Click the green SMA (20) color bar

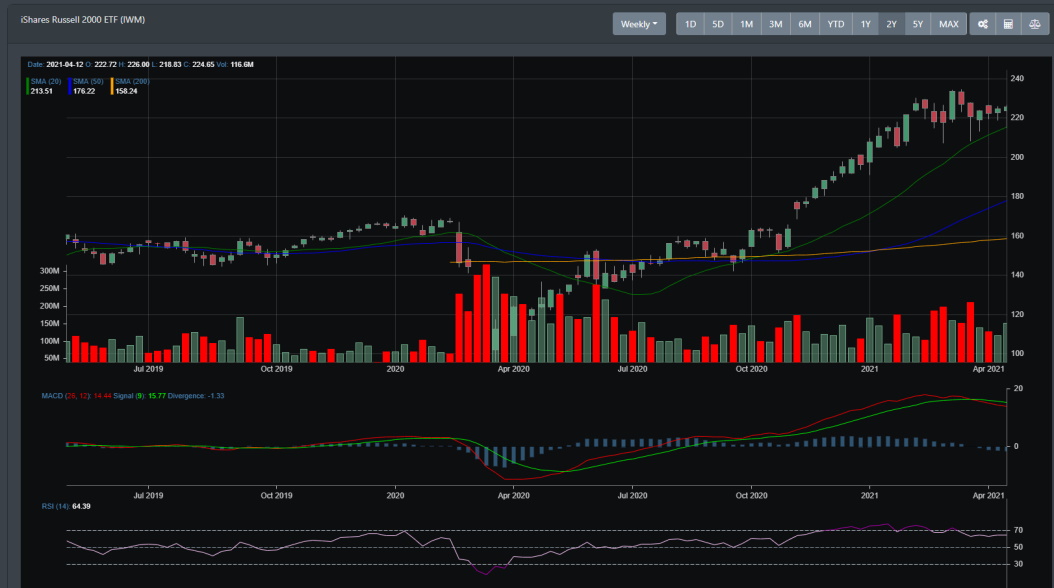[x=28, y=86]
